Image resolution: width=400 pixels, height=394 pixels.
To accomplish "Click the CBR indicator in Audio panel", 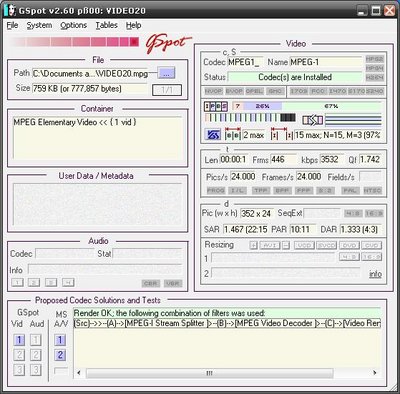I will click(x=150, y=283).
